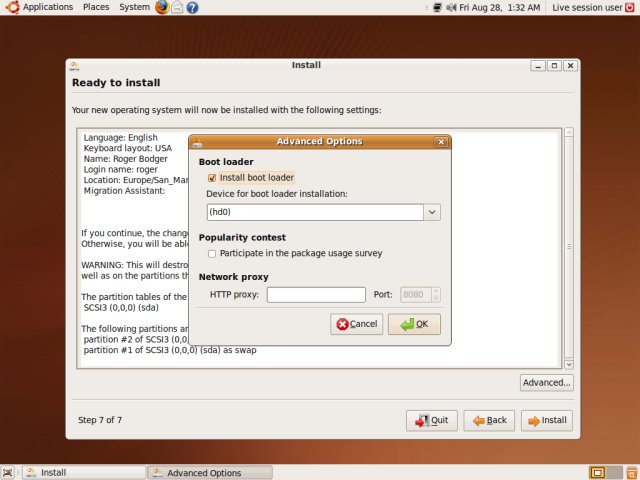Click the Install window title icon
The image size is (640, 480).
[74, 65]
